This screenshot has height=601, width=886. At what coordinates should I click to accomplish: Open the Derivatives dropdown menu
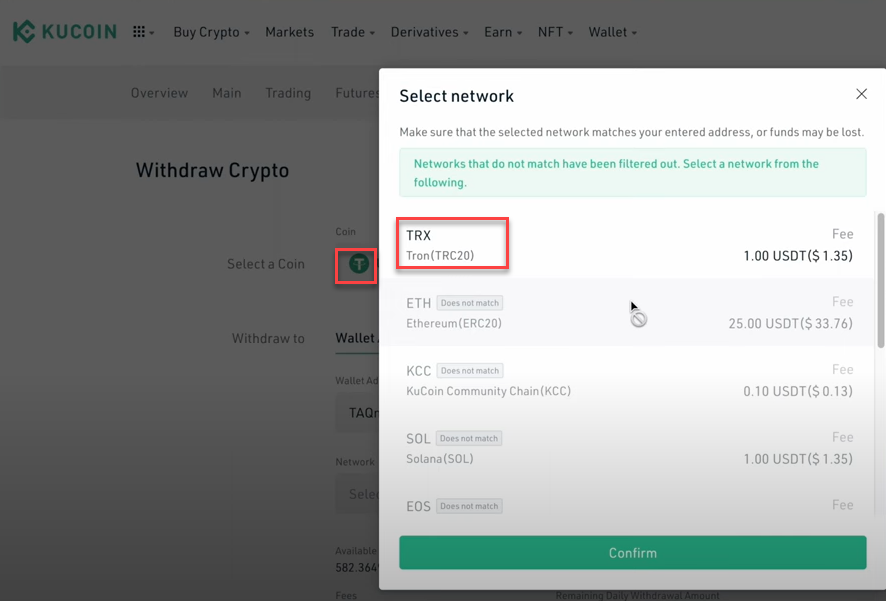(430, 32)
